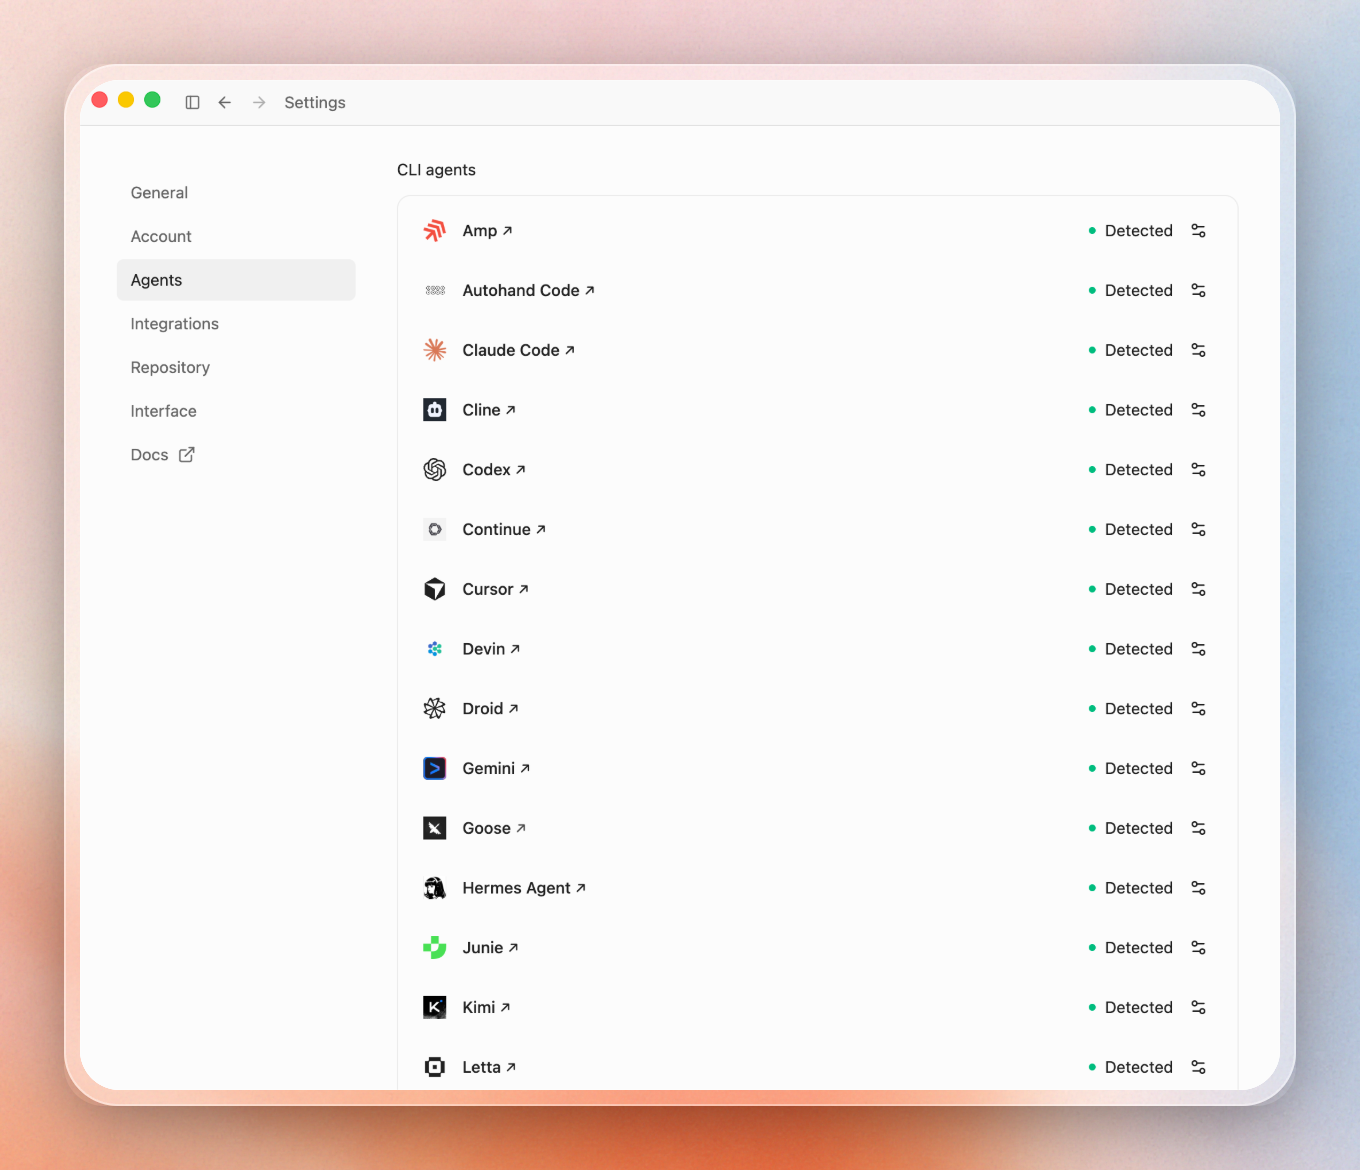The width and height of the screenshot is (1360, 1170).
Task: Open configuration sliders for Gemini
Action: coord(1198,769)
